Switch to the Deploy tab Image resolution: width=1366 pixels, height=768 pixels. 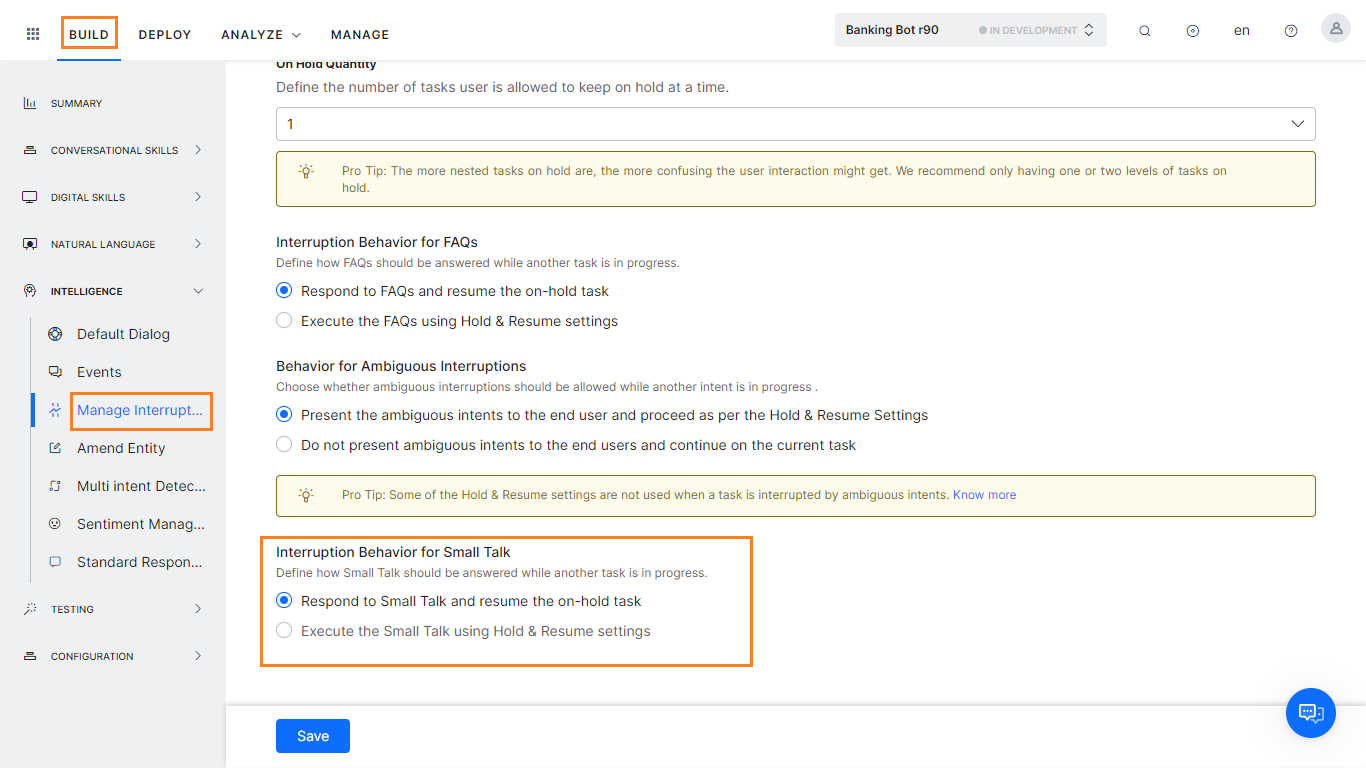(x=165, y=34)
